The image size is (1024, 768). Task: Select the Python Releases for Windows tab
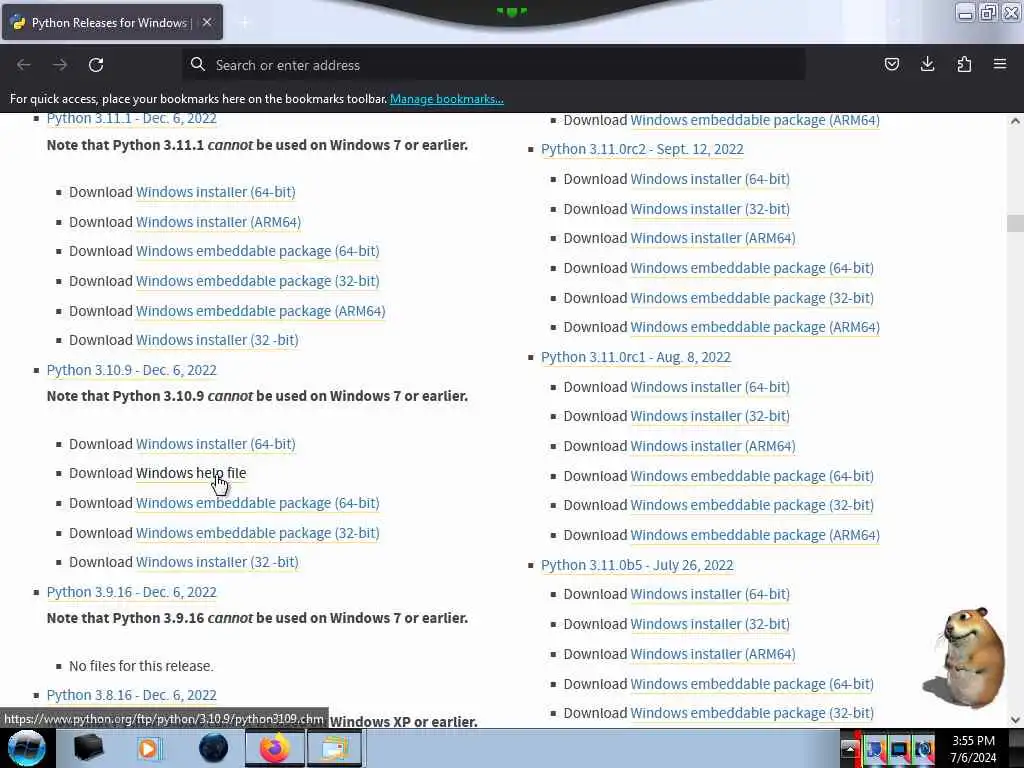pos(112,22)
